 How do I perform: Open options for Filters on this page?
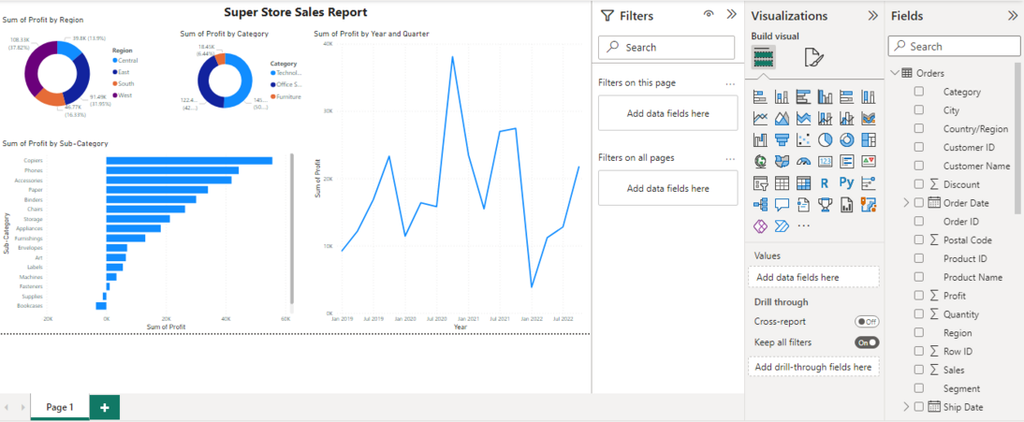click(729, 83)
